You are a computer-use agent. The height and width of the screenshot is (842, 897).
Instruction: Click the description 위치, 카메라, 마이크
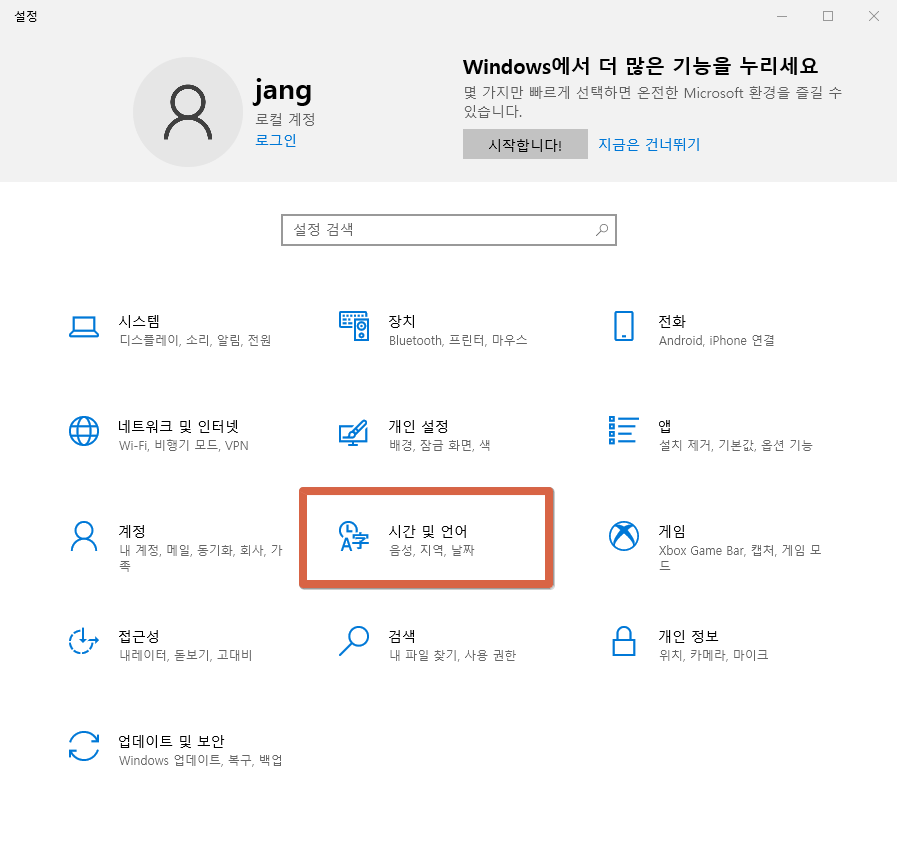[713, 656]
